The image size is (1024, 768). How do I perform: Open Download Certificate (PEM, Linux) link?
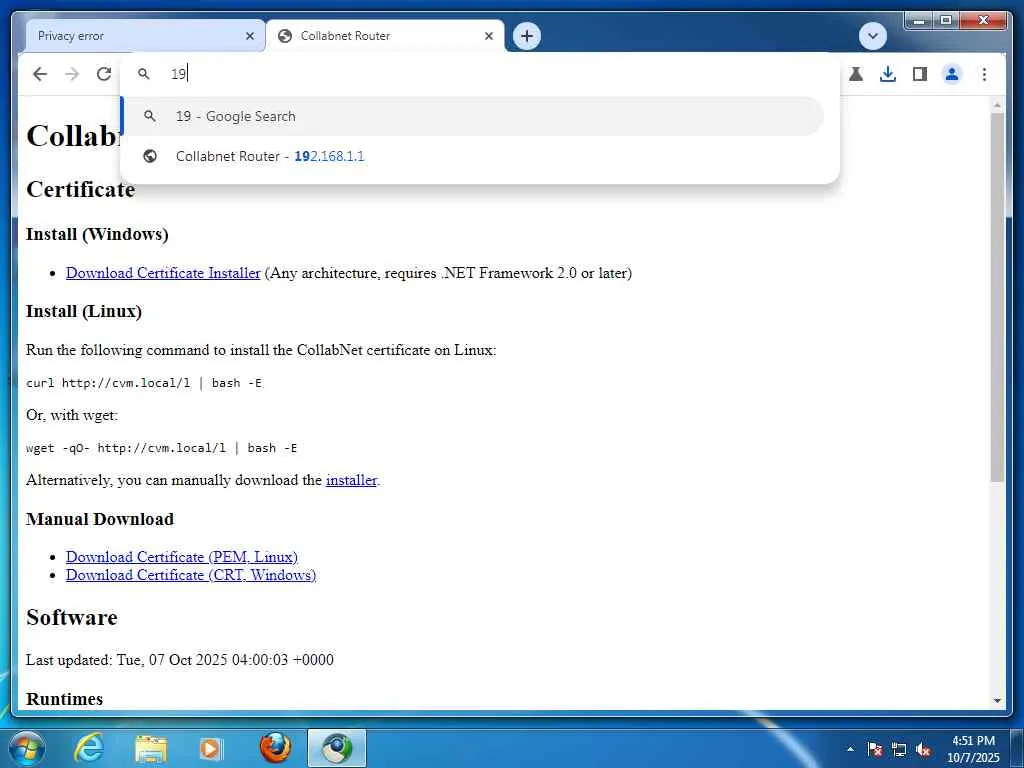click(182, 557)
